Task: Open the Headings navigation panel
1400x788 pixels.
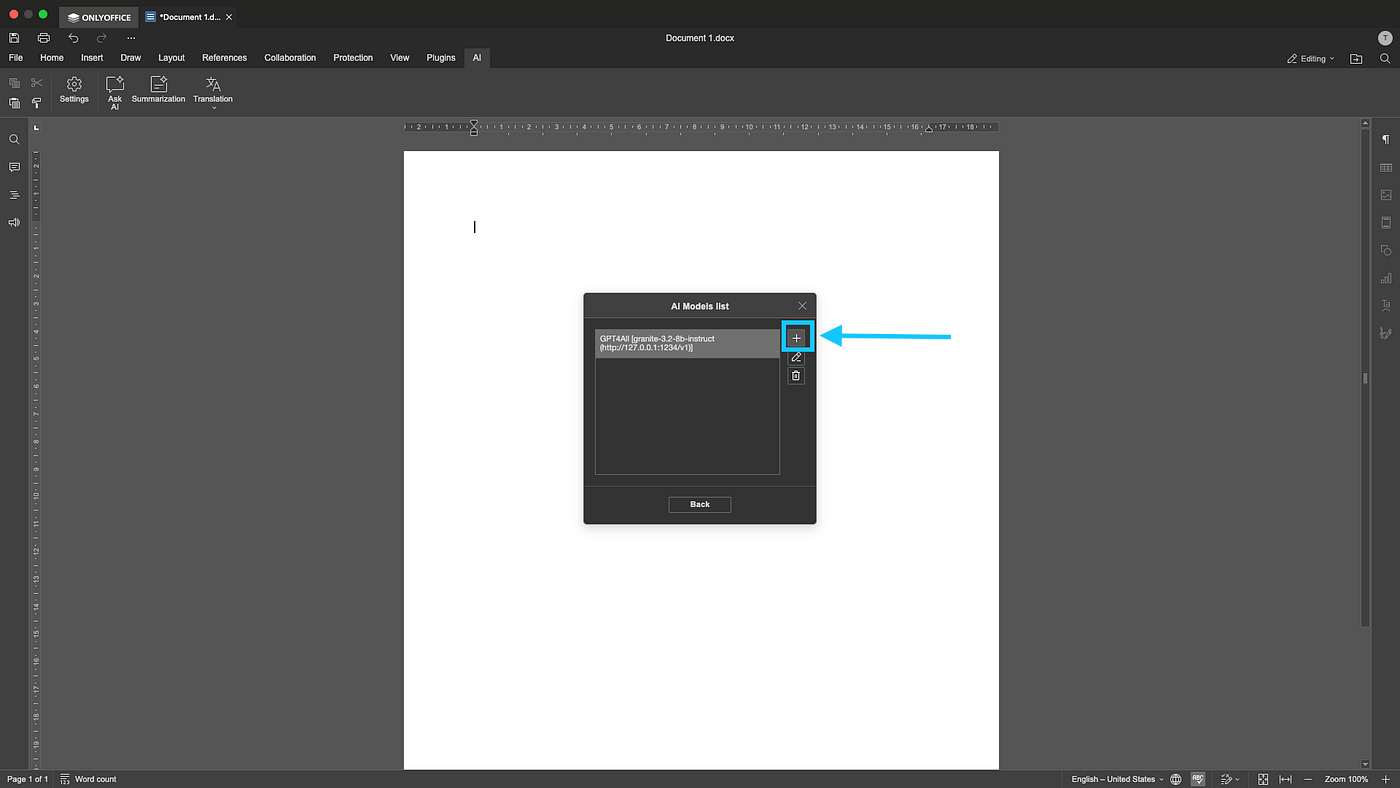Action: coord(14,195)
